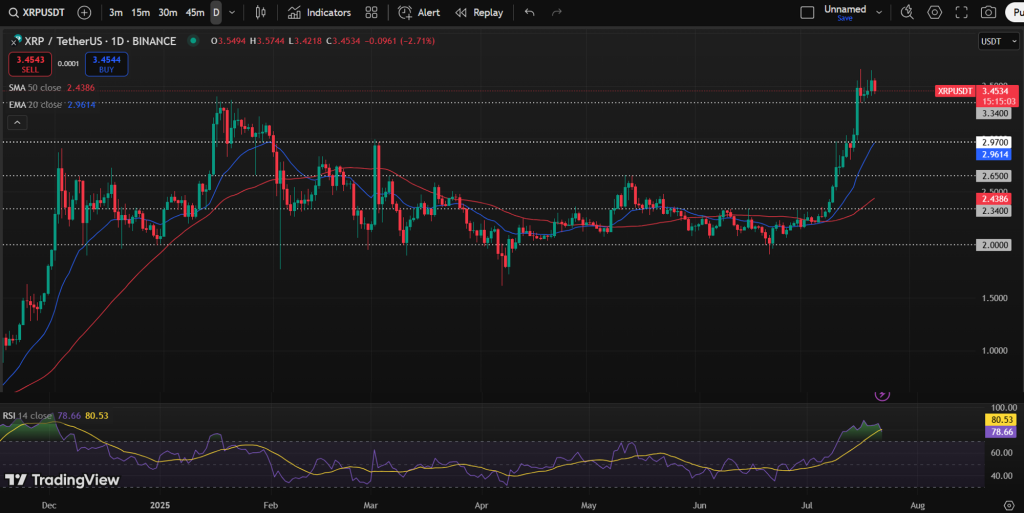The height and width of the screenshot is (513, 1024).
Task: Select the D daily timeframe
Action: pyautogui.click(x=216, y=12)
